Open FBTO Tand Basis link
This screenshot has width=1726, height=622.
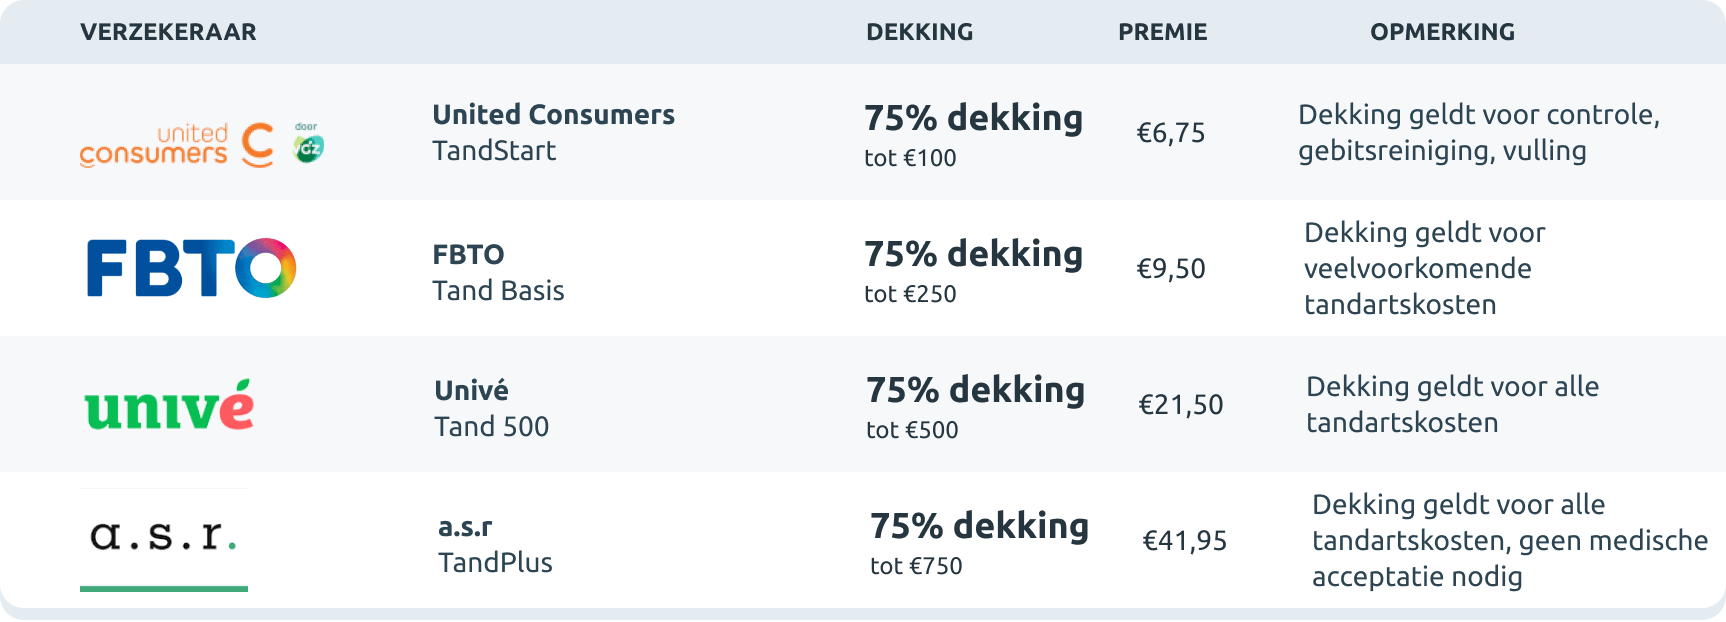498,272
